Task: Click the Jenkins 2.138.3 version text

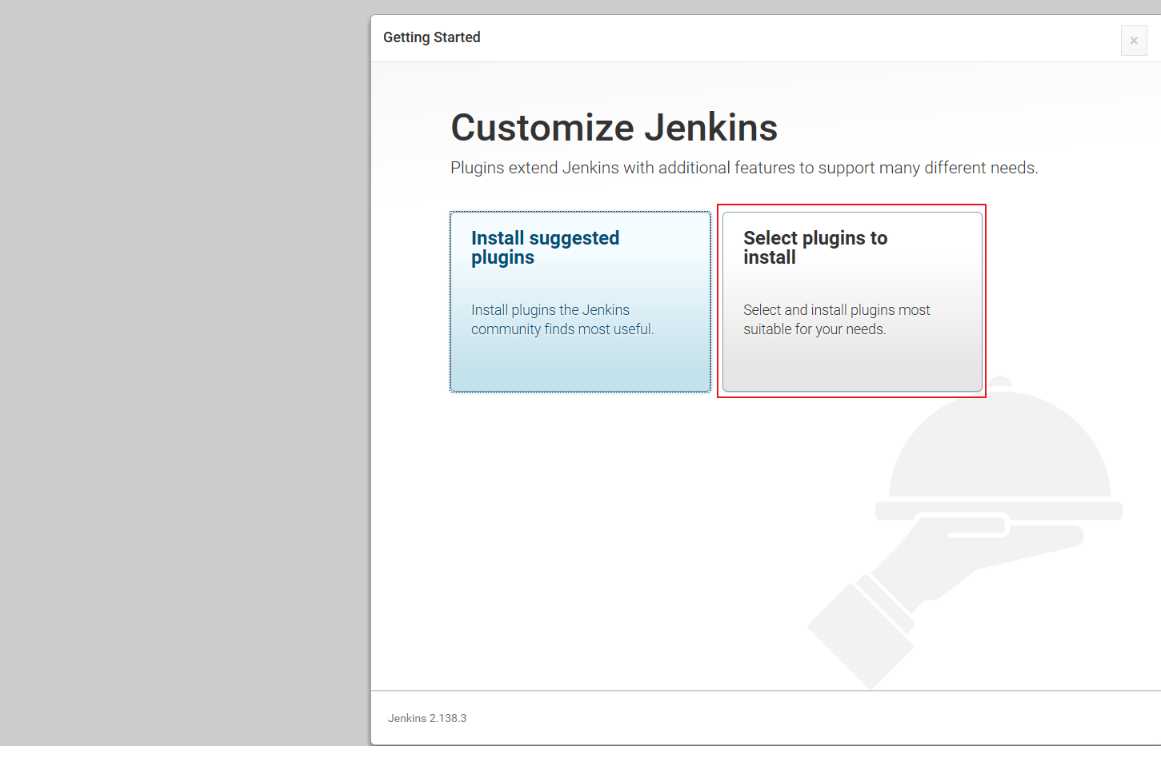Action: [427, 718]
